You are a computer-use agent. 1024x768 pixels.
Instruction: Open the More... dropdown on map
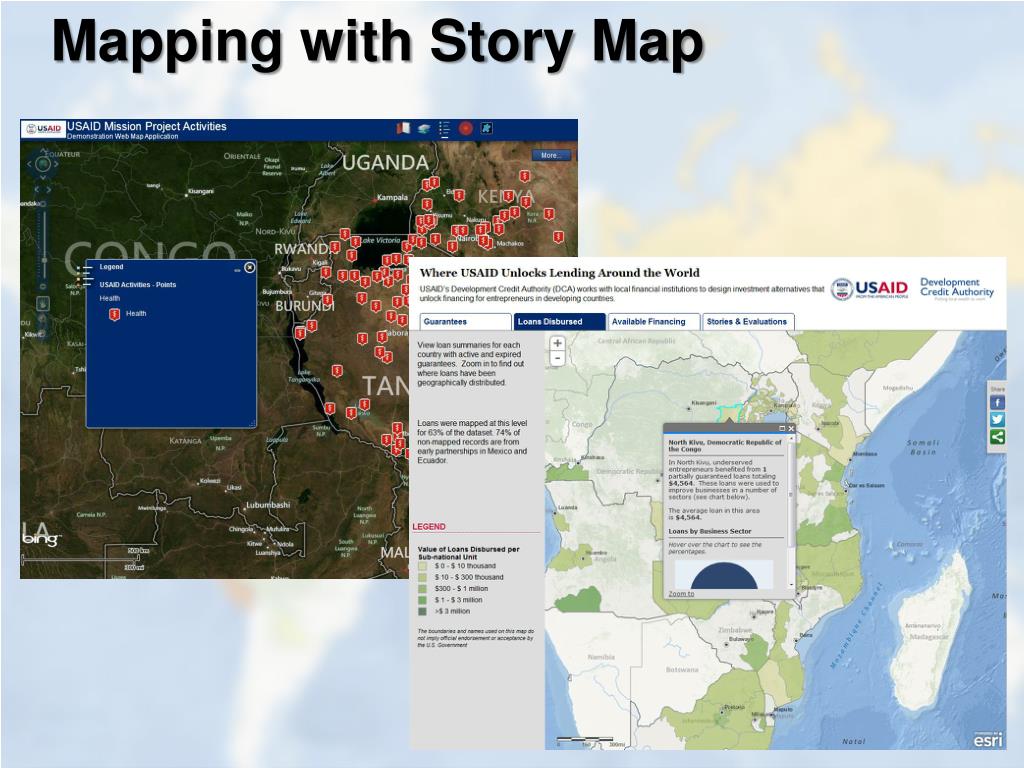550,155
